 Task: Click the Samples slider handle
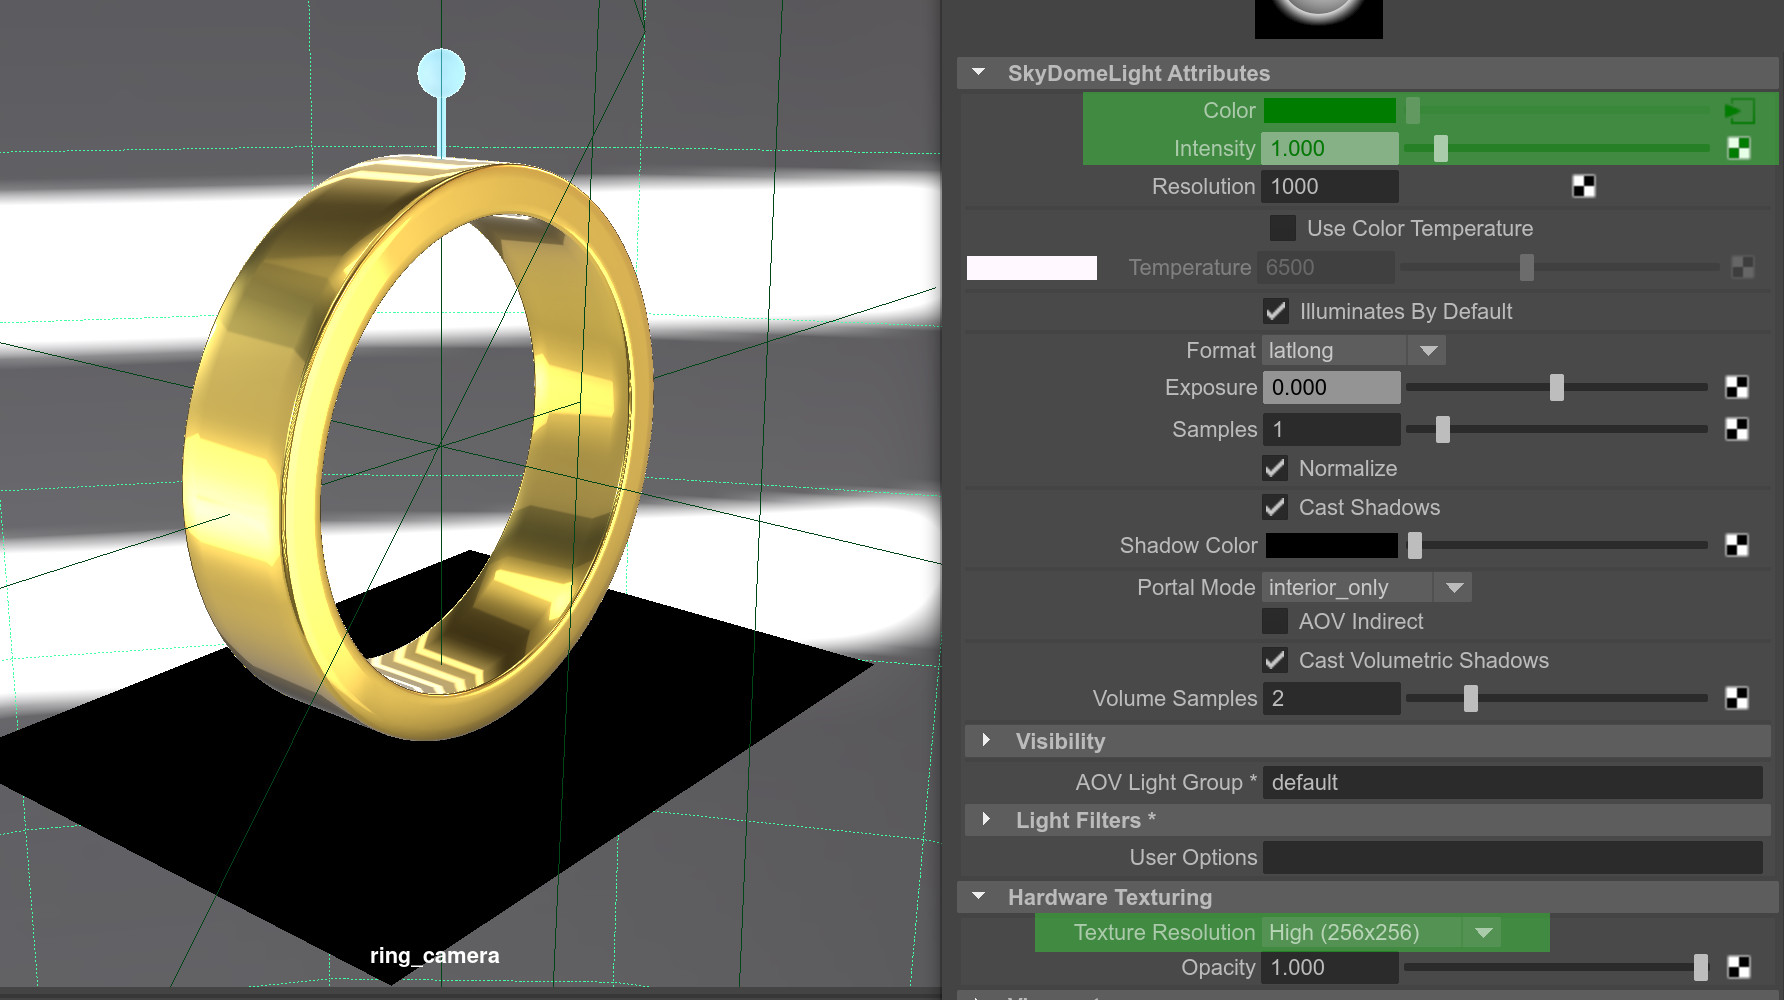(x=1443, y=429)
